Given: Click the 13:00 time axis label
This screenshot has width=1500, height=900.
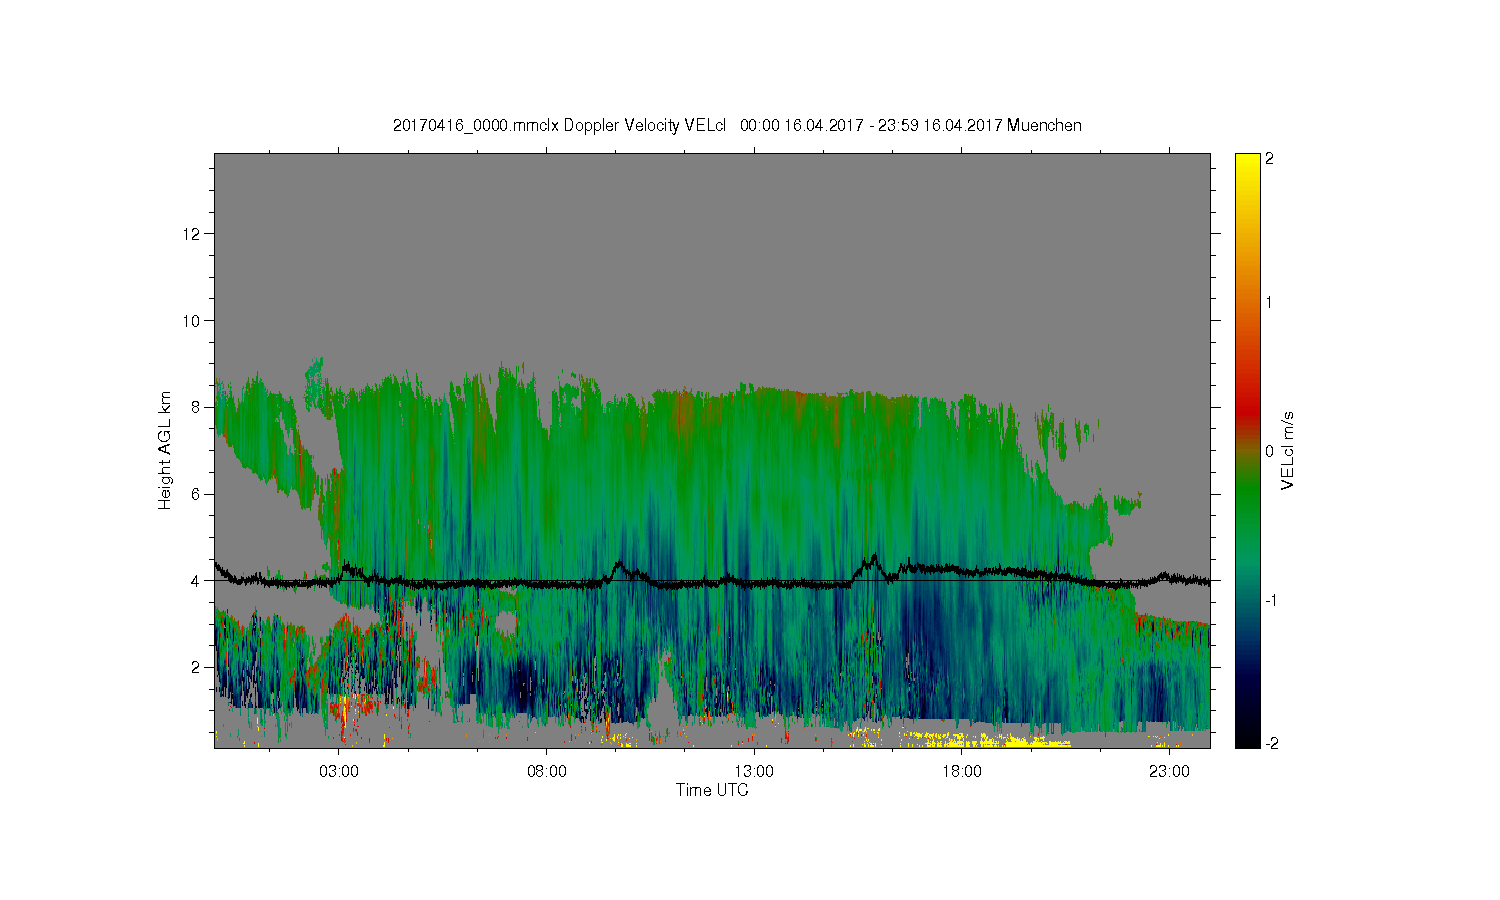Looking at the screenshot, I should (x=754, y=772).
